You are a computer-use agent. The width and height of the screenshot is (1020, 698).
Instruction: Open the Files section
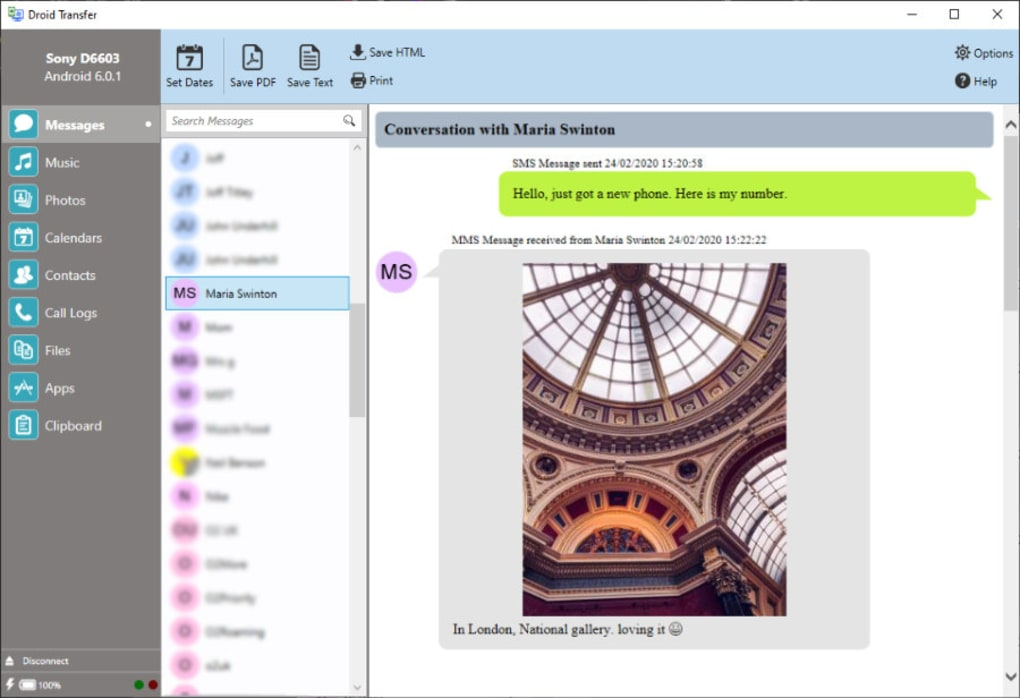[x=24, y=350]
